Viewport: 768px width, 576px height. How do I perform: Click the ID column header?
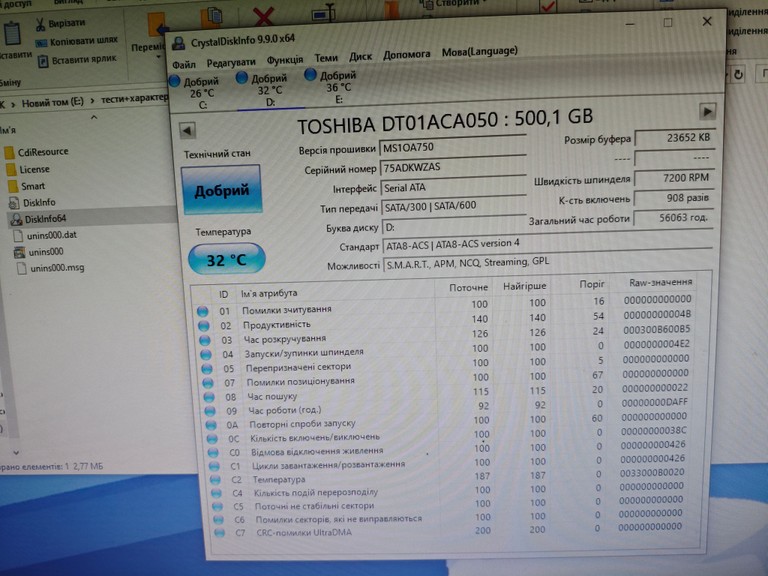point(223,294)
